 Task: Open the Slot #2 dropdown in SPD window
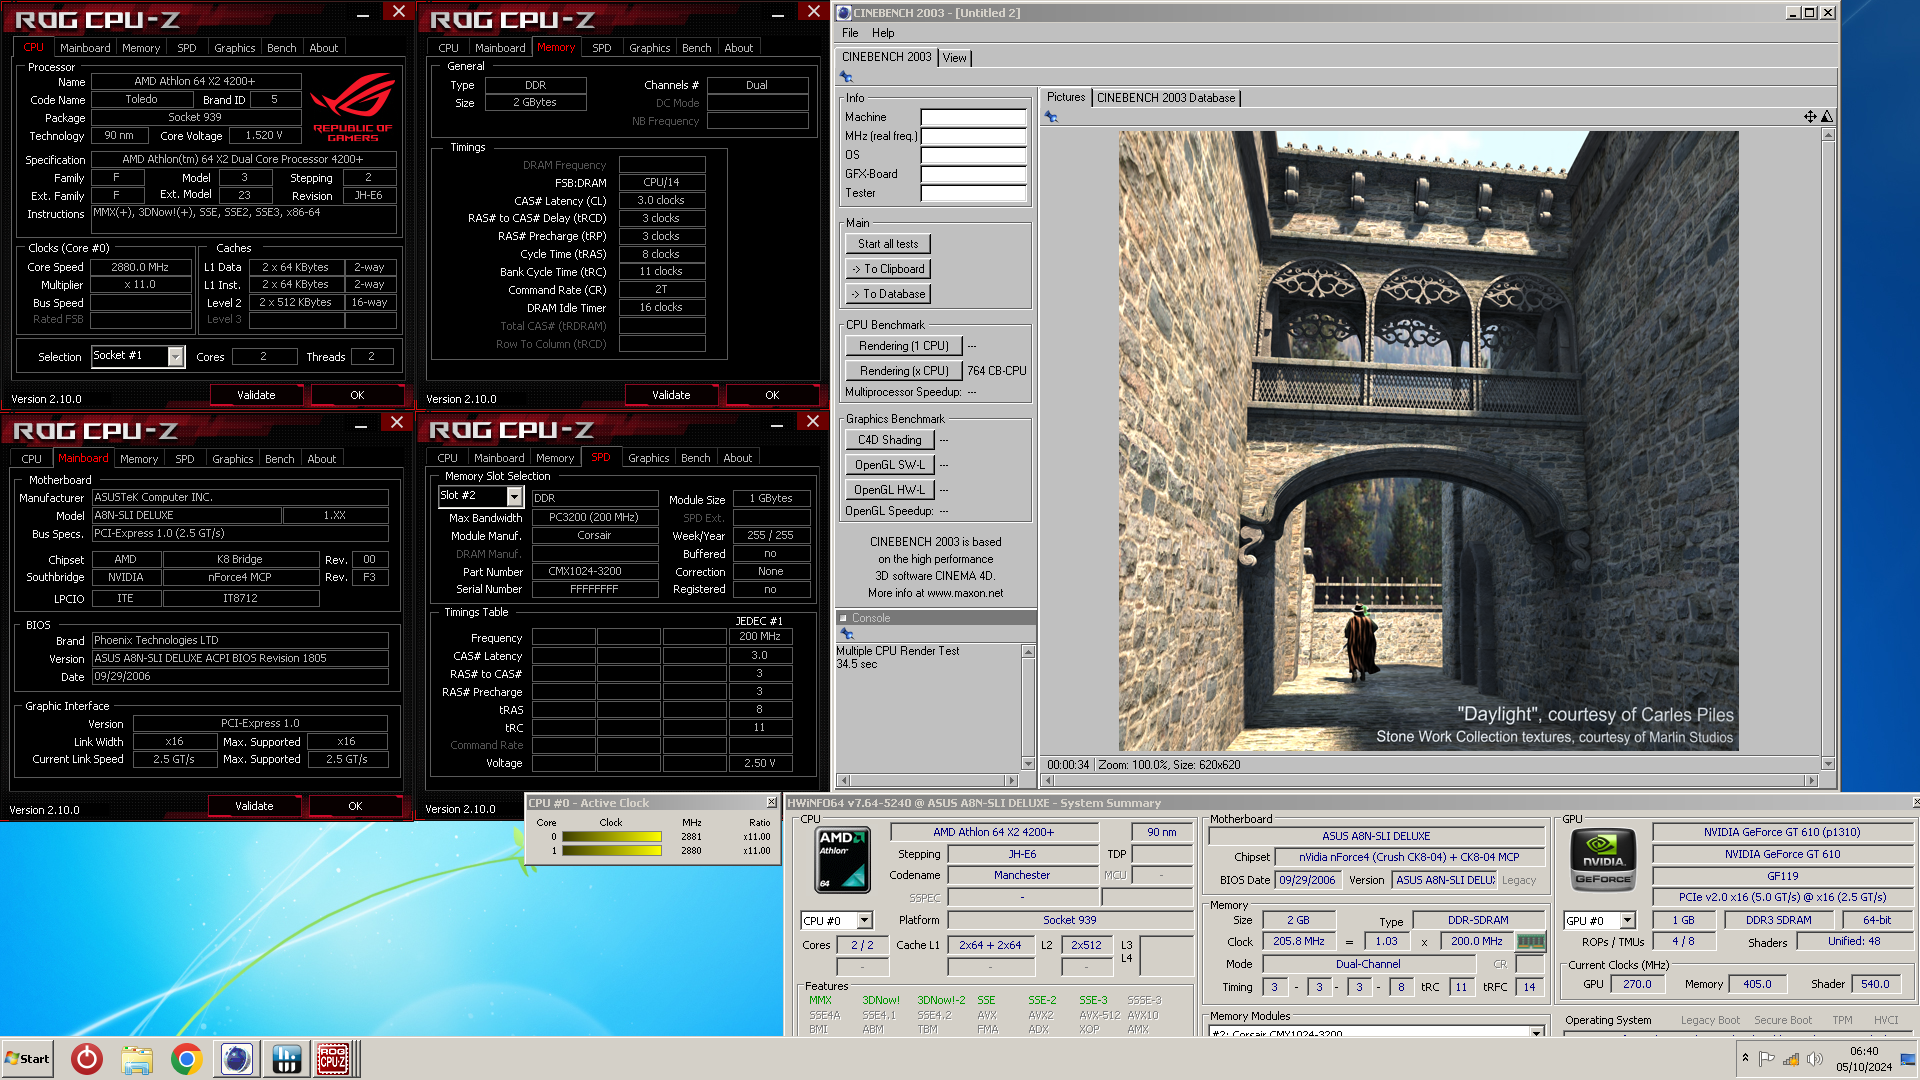(x=514, y=496)
